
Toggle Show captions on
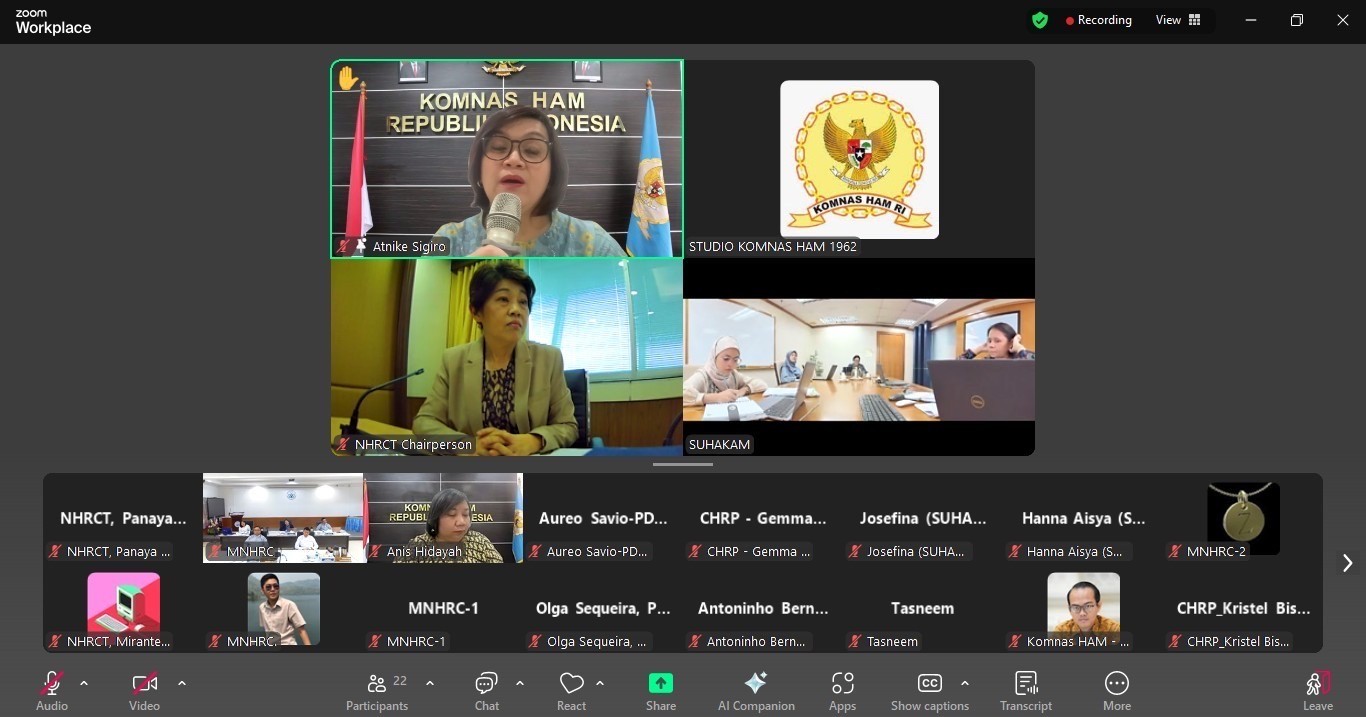coord(929,690)
